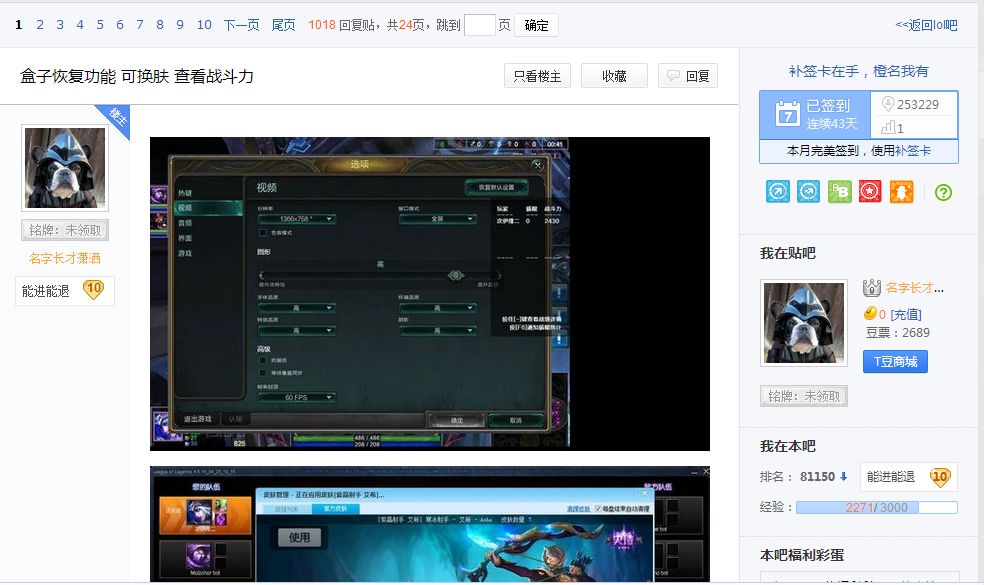Return to the forum via <<返回lol吧
The image size is (984, 585).
(926, 25)
